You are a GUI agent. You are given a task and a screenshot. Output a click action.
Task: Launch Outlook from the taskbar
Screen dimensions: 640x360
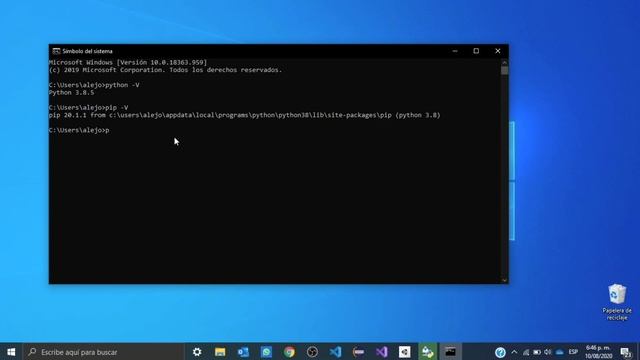click(x=243, y=352)
